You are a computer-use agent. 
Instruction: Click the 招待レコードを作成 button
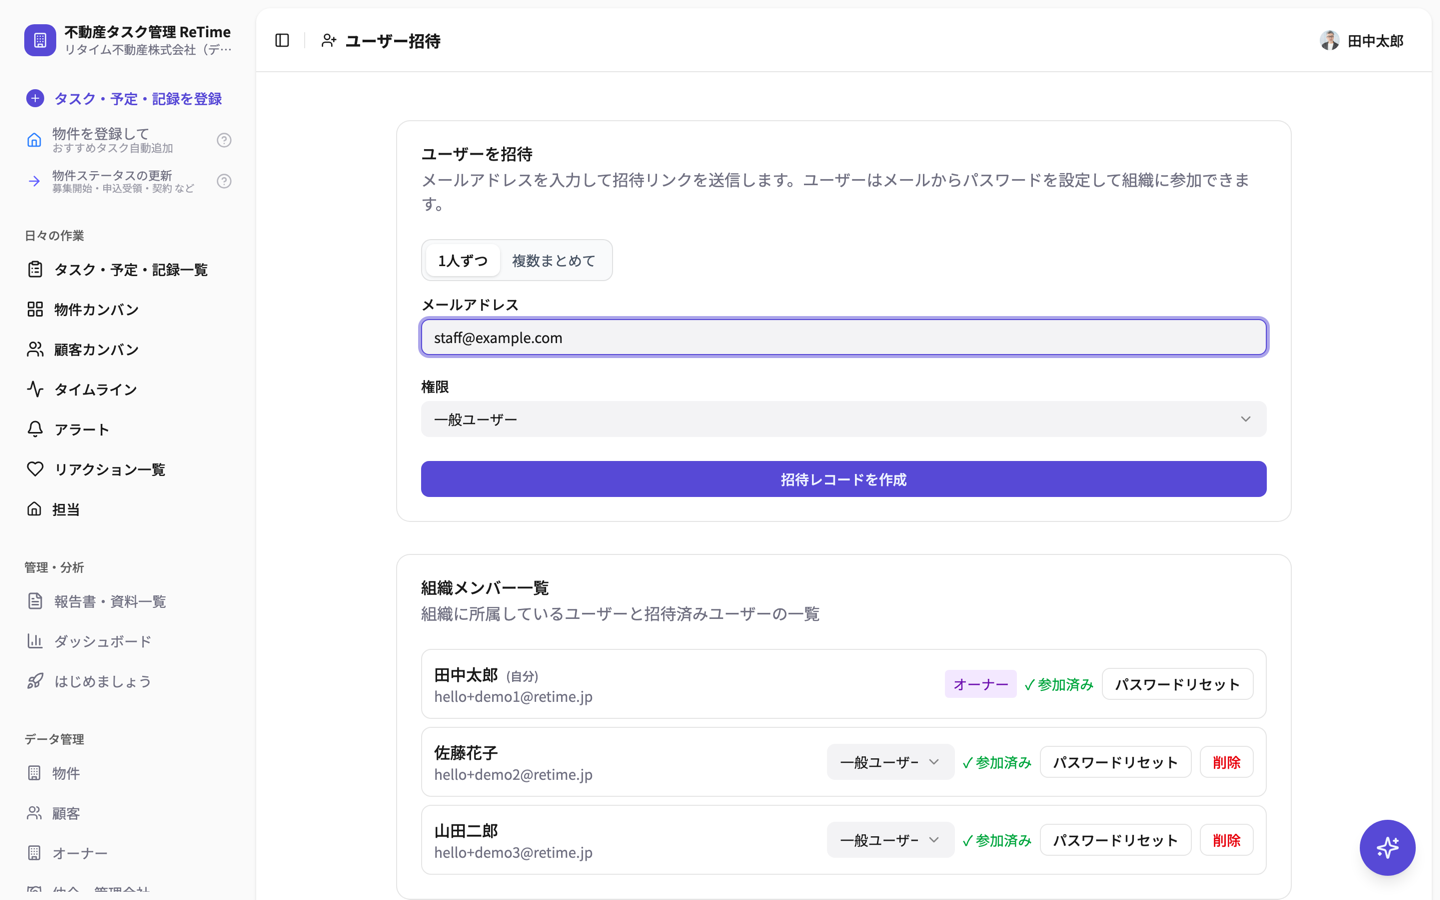click(x=843, y=479)
